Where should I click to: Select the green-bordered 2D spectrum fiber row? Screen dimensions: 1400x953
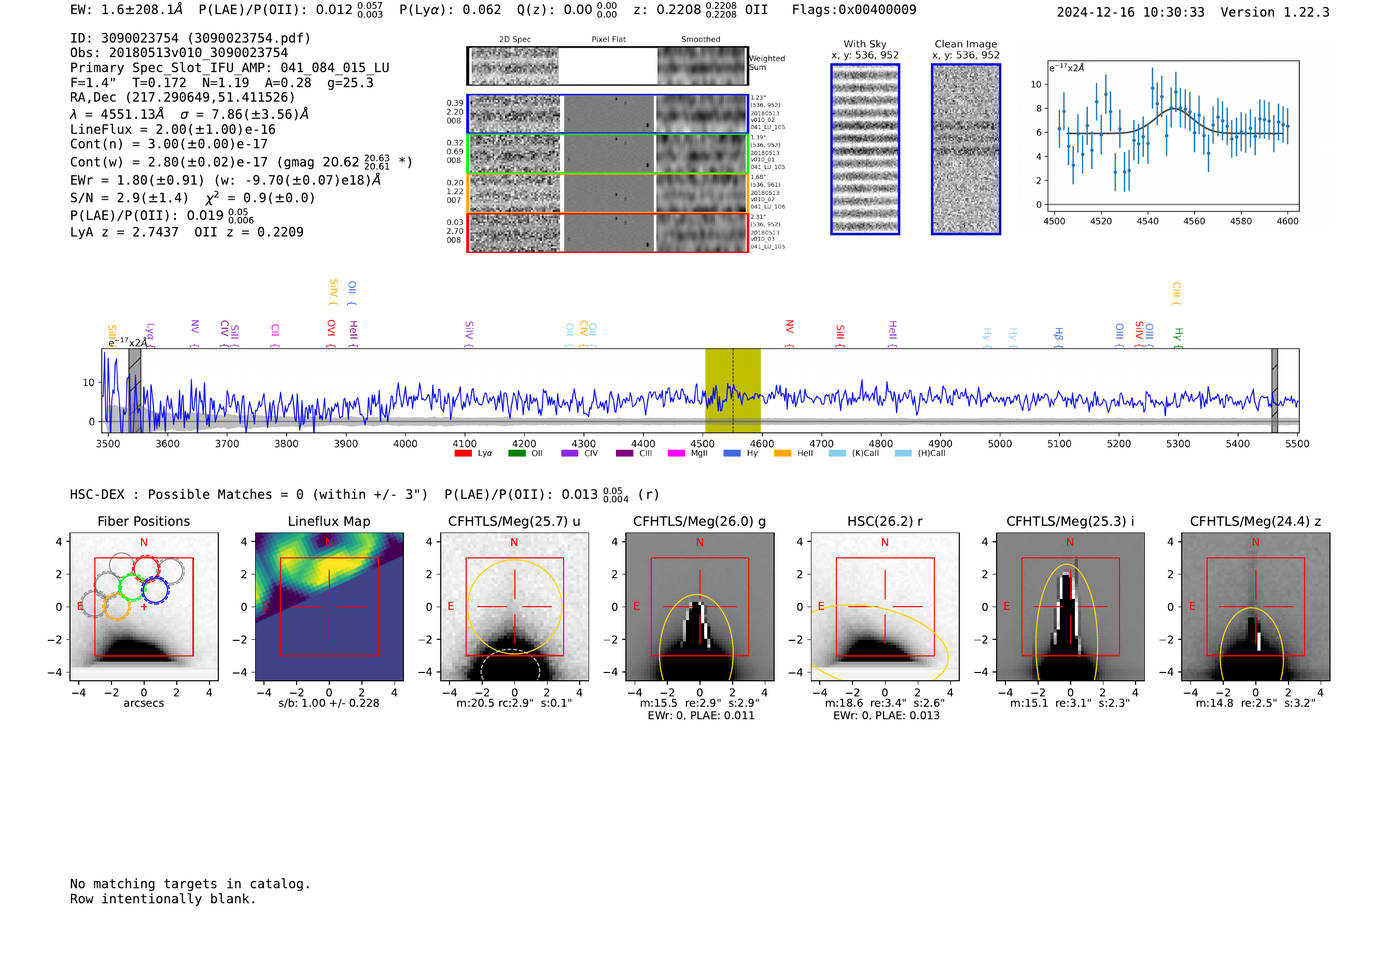tap(608, 154)
